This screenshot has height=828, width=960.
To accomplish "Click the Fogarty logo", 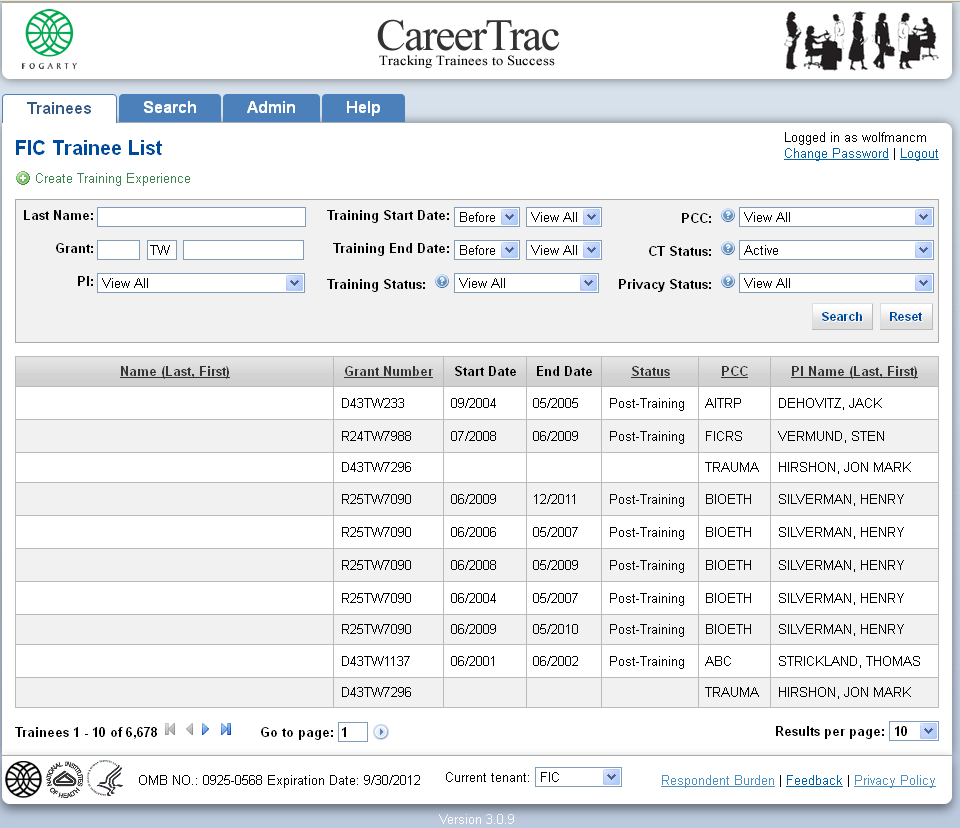I will [x=50, y=40].
